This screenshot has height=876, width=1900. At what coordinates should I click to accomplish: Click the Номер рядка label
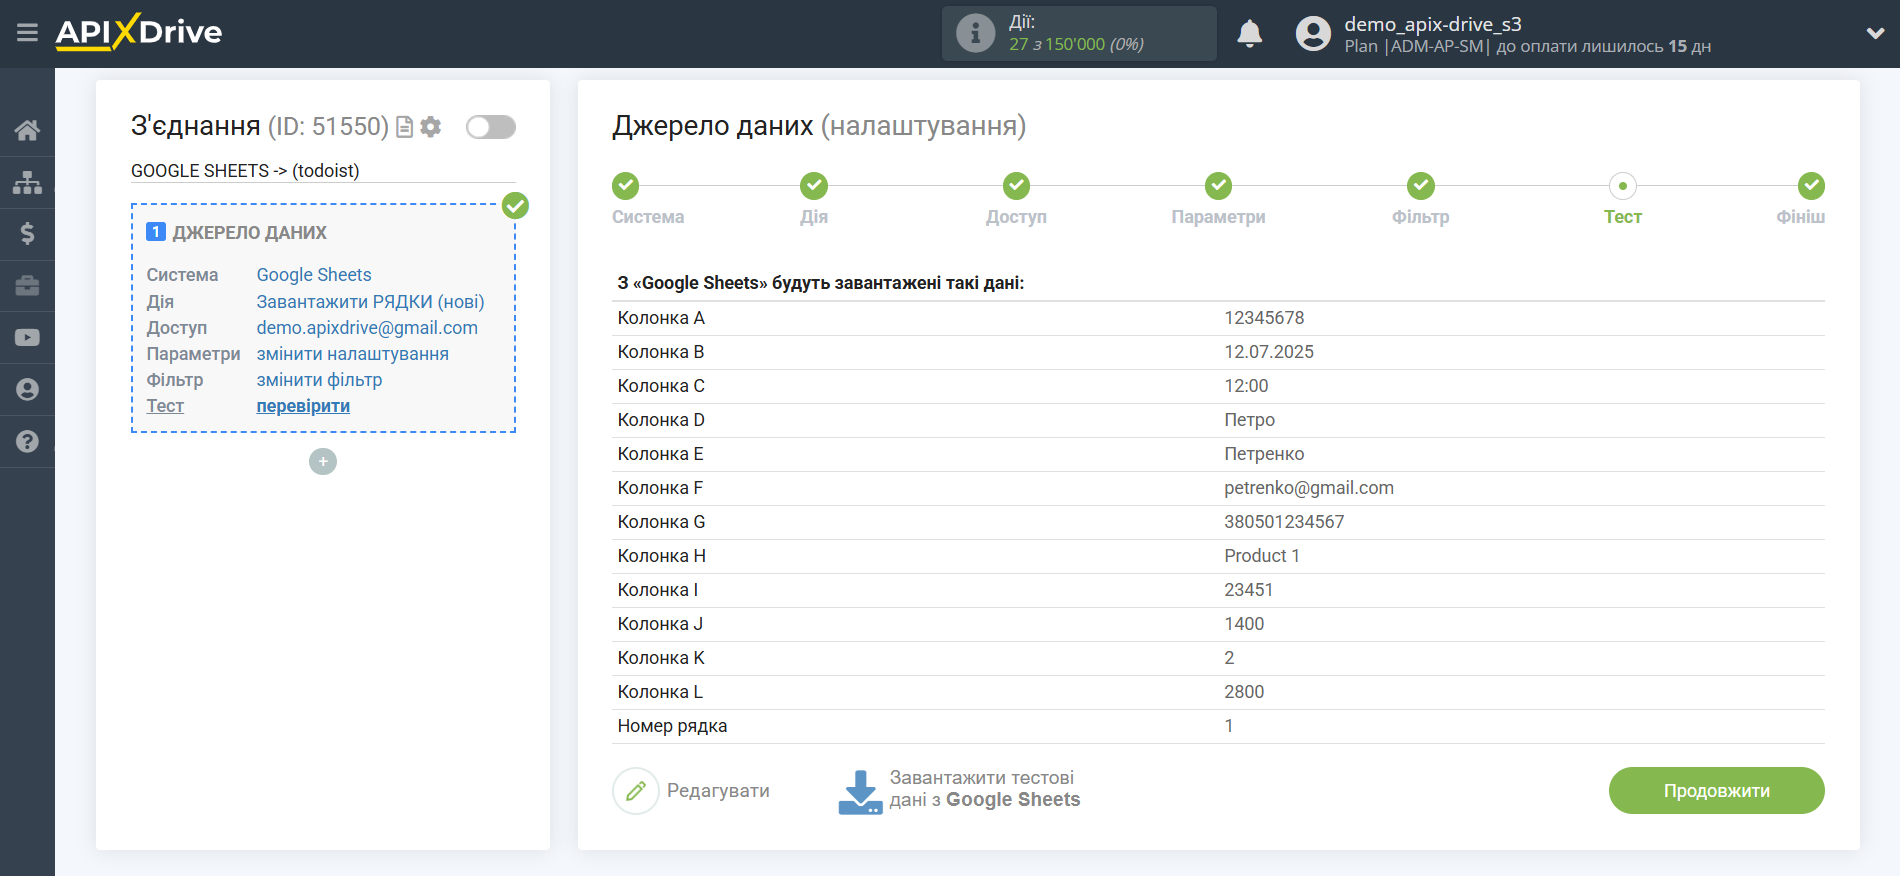(672, 726)
